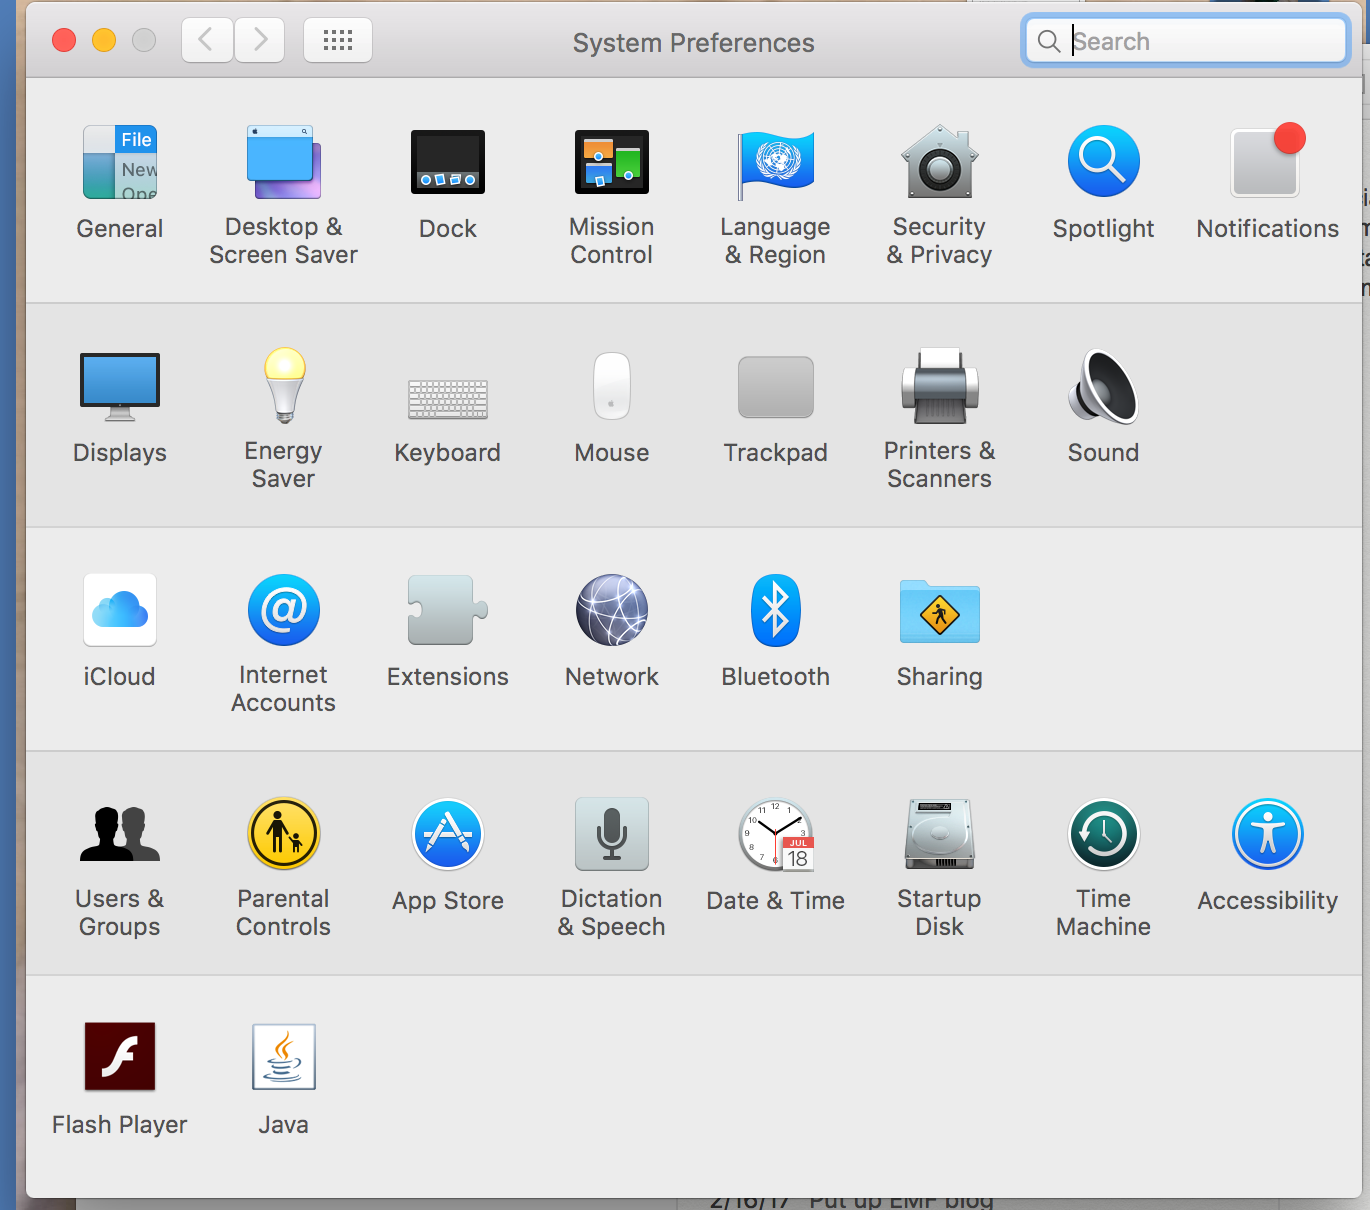The width and height of the screenshot is (1370, 1210).
Task: Open the Energy Saver pane
Action: point(284,386)
